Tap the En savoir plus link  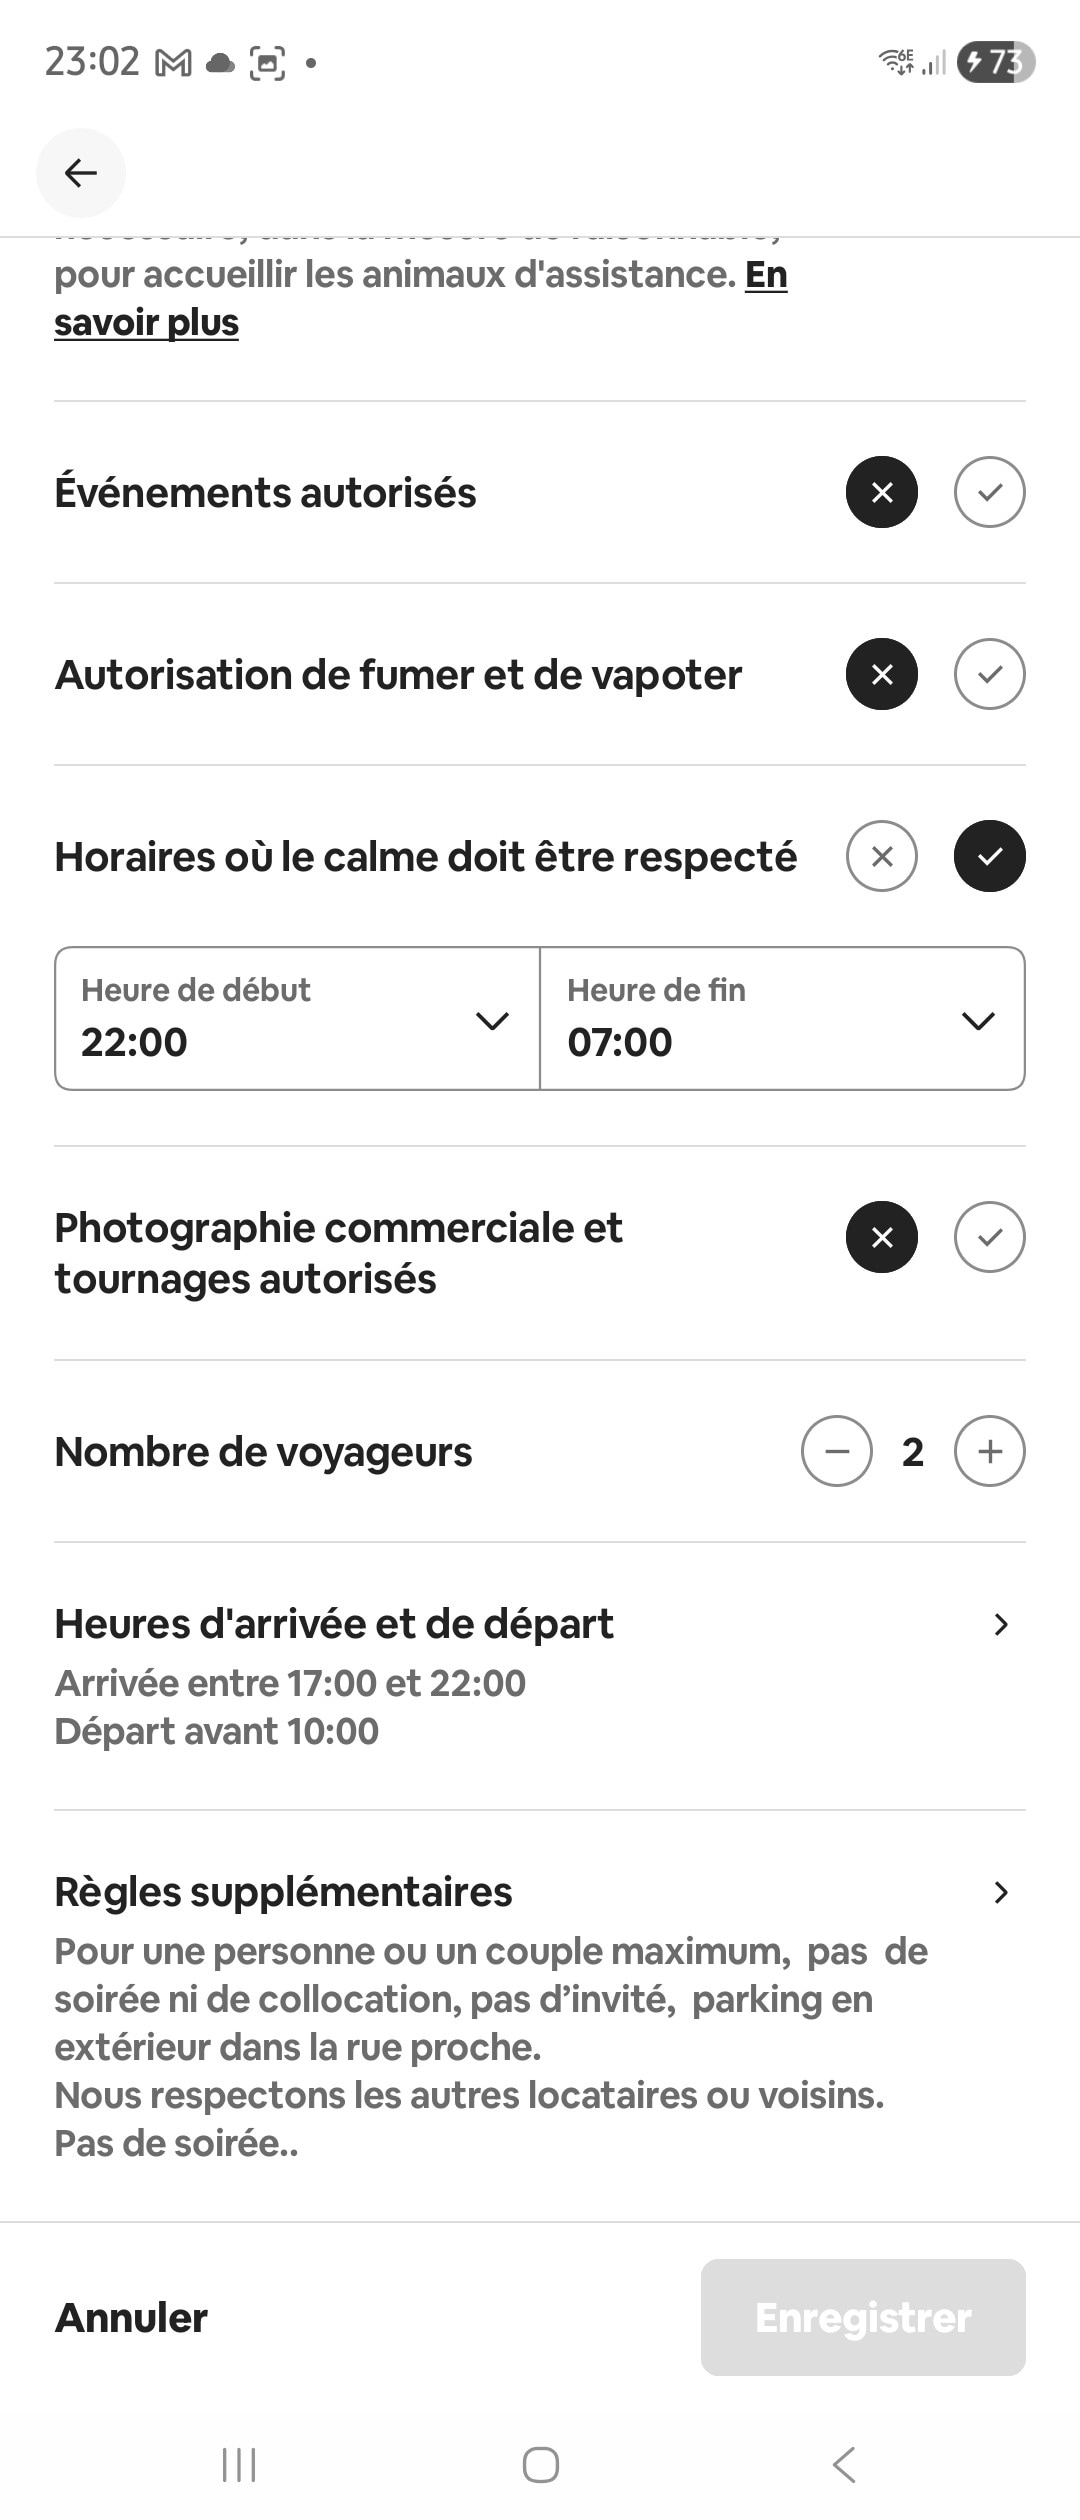coord(147,323)
